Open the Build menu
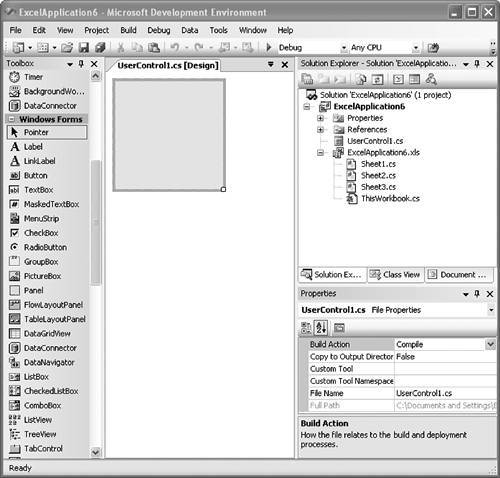This screenshot has height=478, width=500. (x=128, y=30)
